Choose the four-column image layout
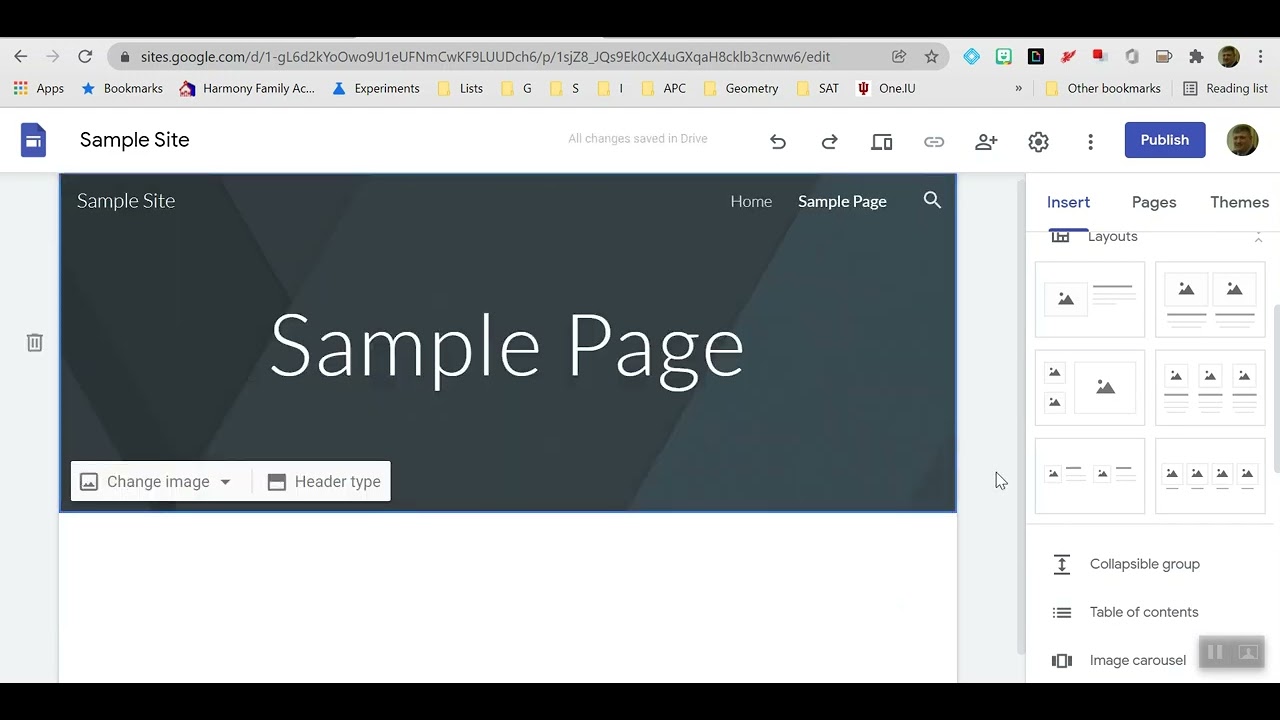Image resolution: width=1280 pixels, height=720 pixels. [1210, 475]
